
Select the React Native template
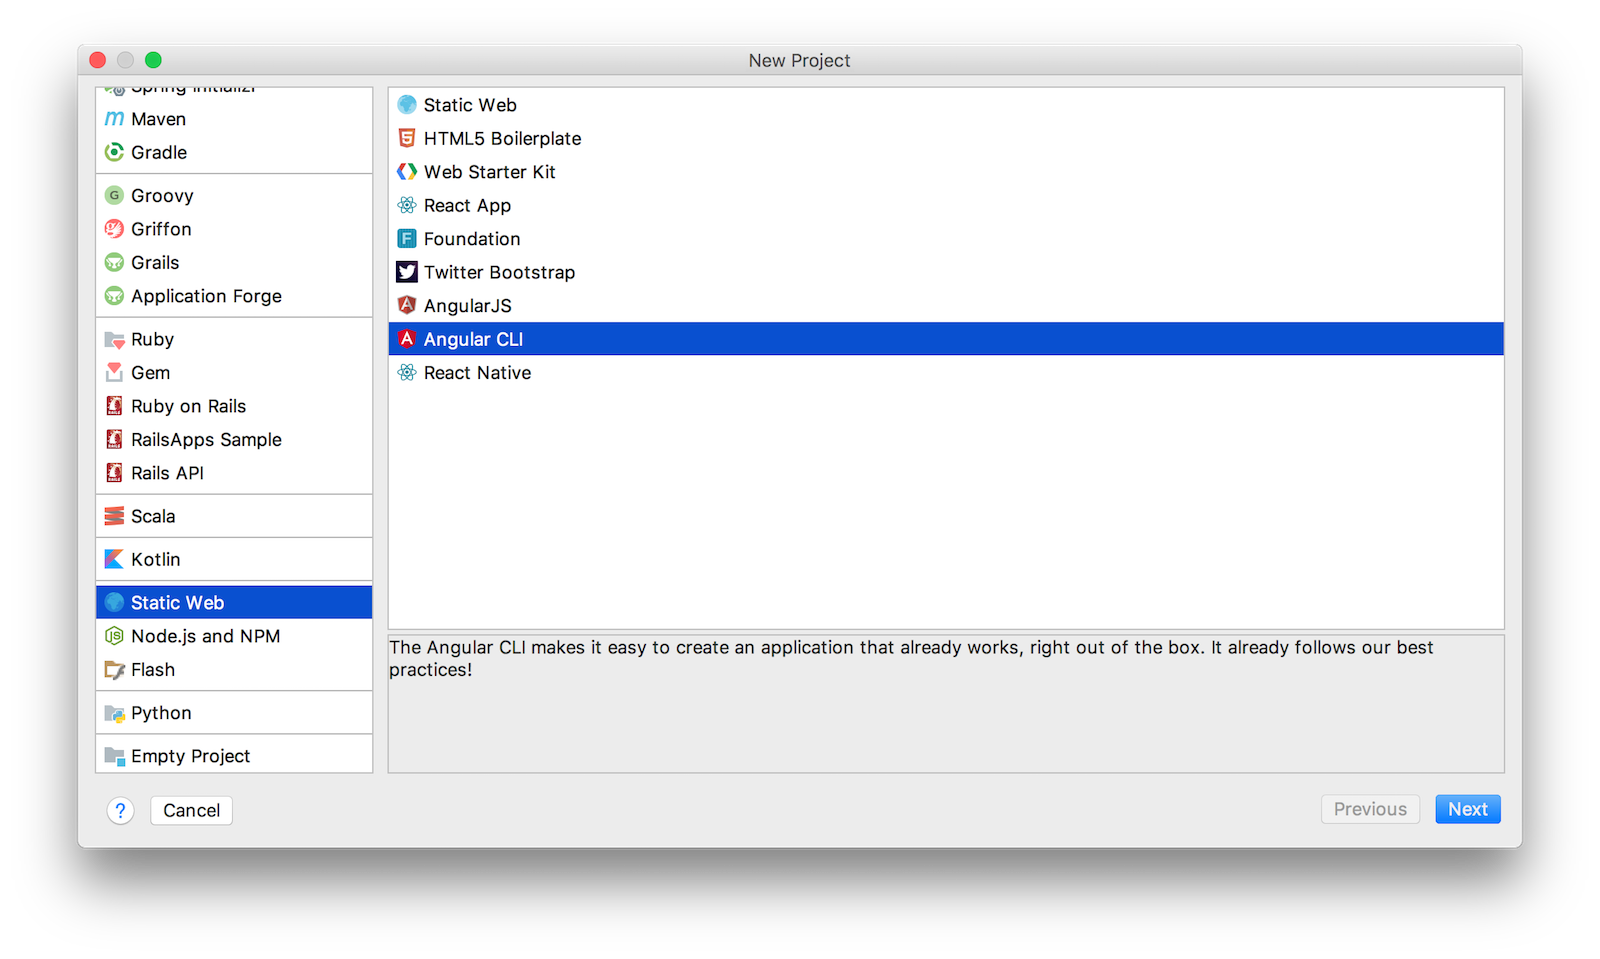[x=477, y=373]
